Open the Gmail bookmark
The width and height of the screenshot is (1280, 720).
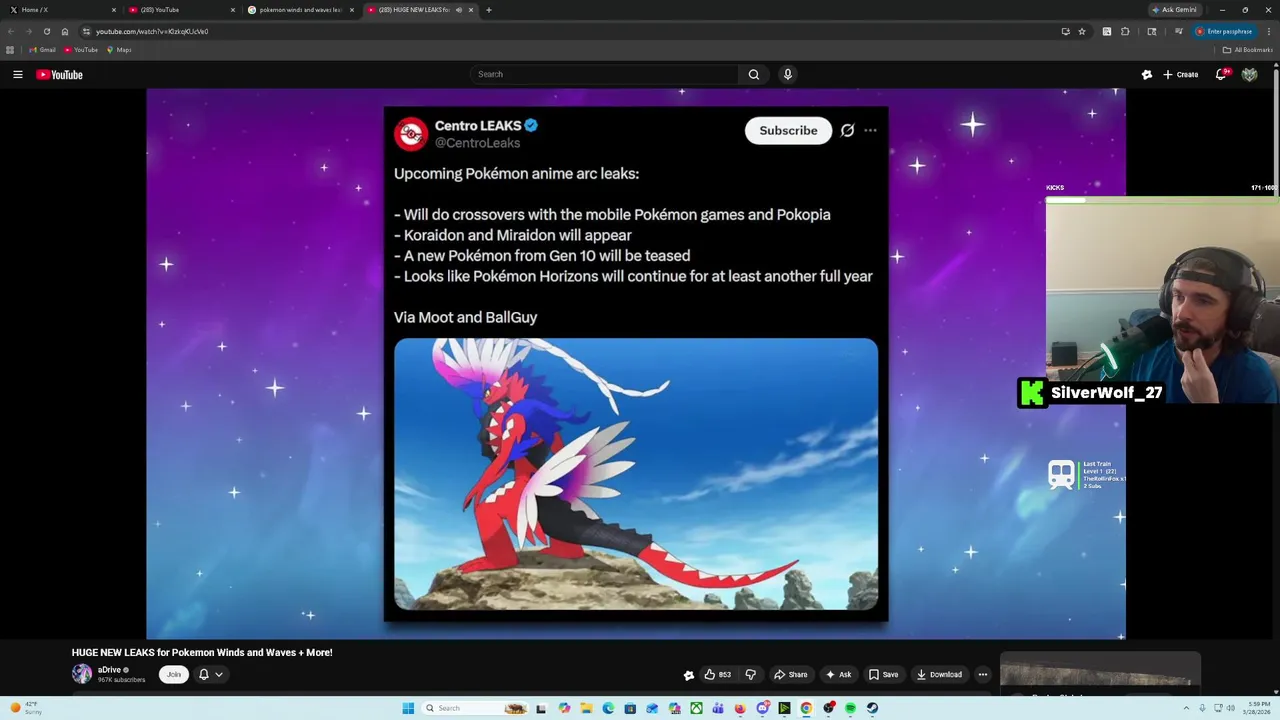coord(42,50)
